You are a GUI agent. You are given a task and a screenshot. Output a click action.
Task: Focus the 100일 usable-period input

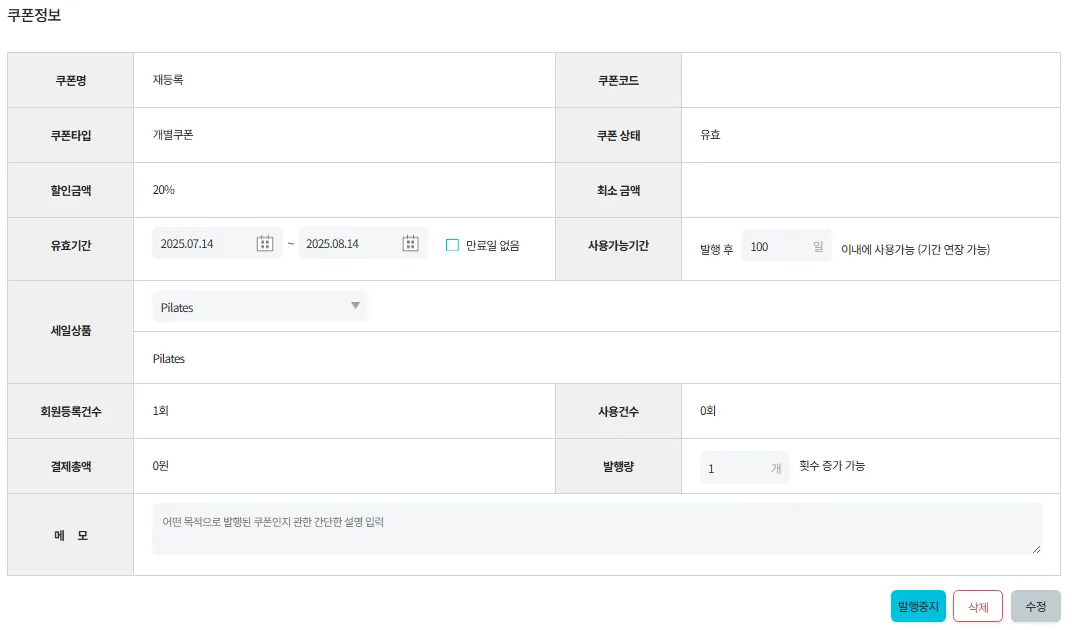click(x=775, y=246)
